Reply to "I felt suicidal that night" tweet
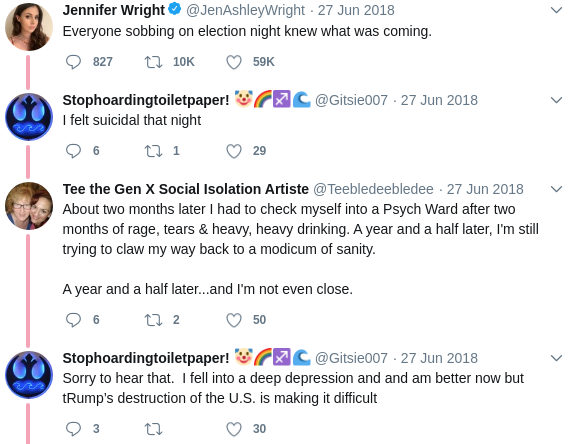This screenshot has height=444, width=572. [x=73, y=151]
